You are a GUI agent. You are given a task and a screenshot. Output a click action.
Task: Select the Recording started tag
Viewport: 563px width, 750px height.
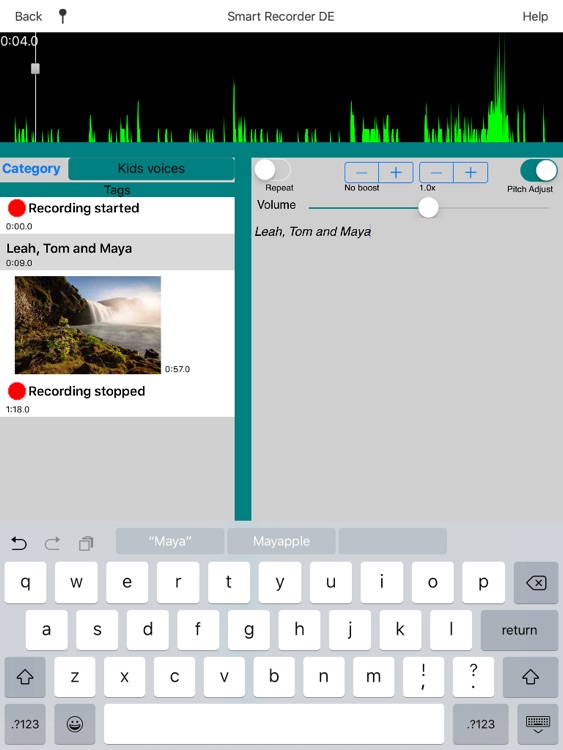point(117,215)
